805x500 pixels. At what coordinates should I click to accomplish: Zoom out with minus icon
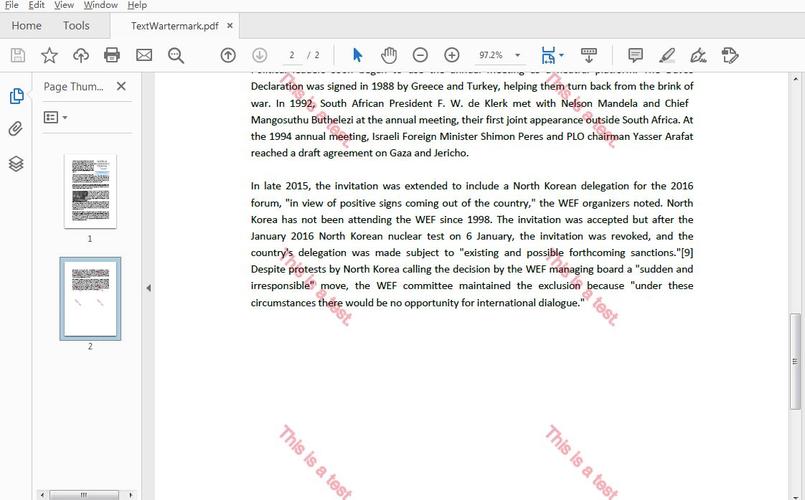[420, 55]
